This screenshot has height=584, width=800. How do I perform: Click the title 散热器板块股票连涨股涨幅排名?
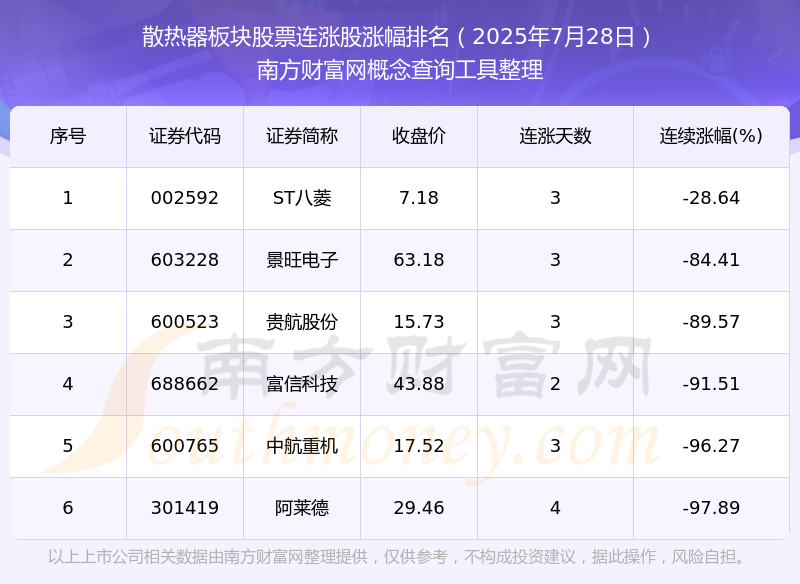[x=296, y=37]
